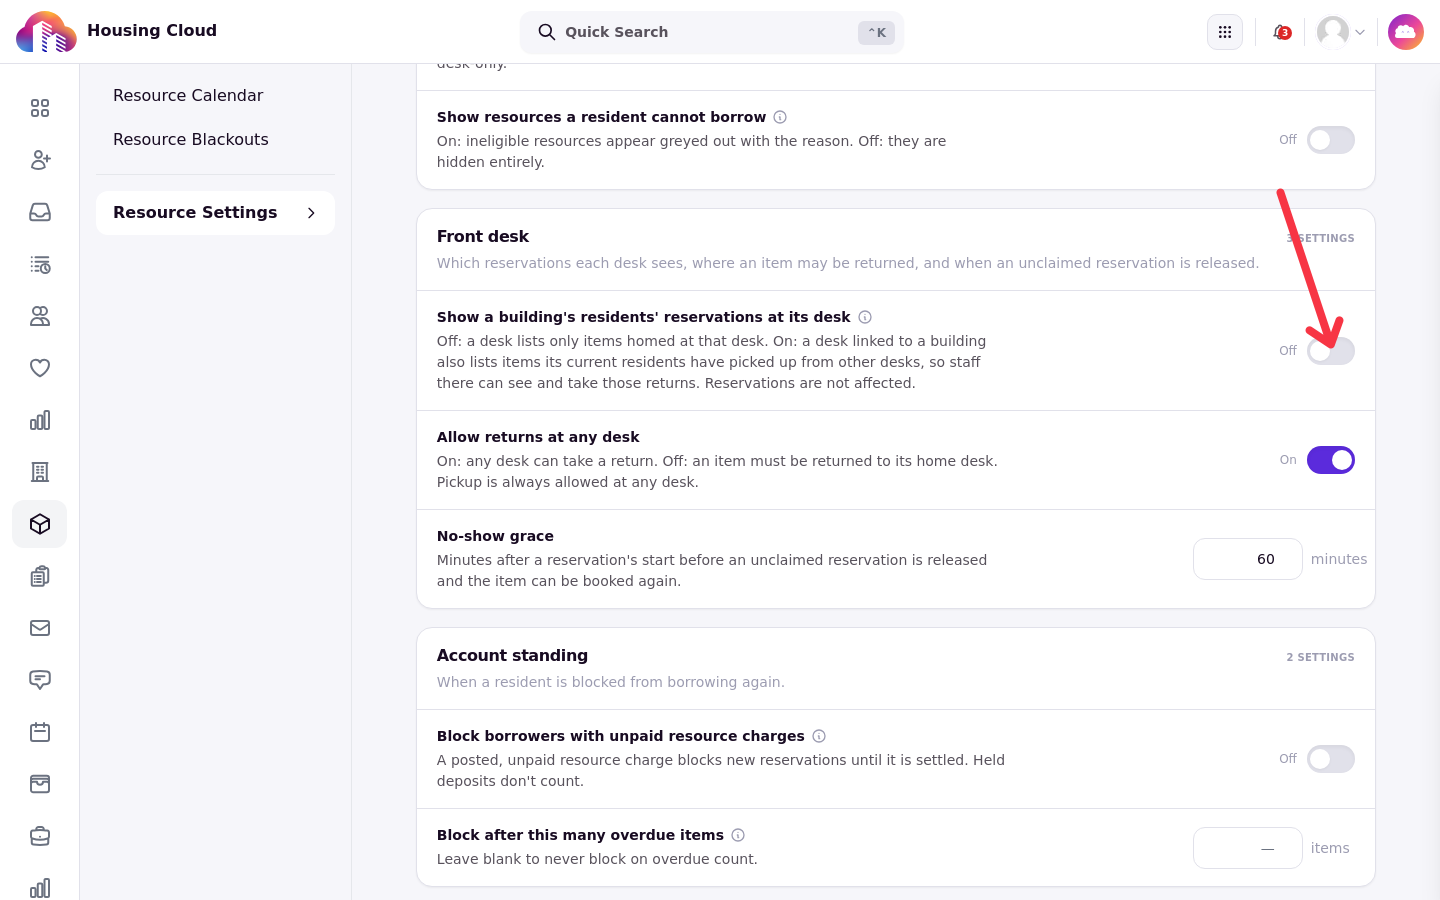Image resolution: width=1440 pixels, height=900 pixels.
Task: Click the No-show grace minutes field
Action: [x=1248, y=559]
